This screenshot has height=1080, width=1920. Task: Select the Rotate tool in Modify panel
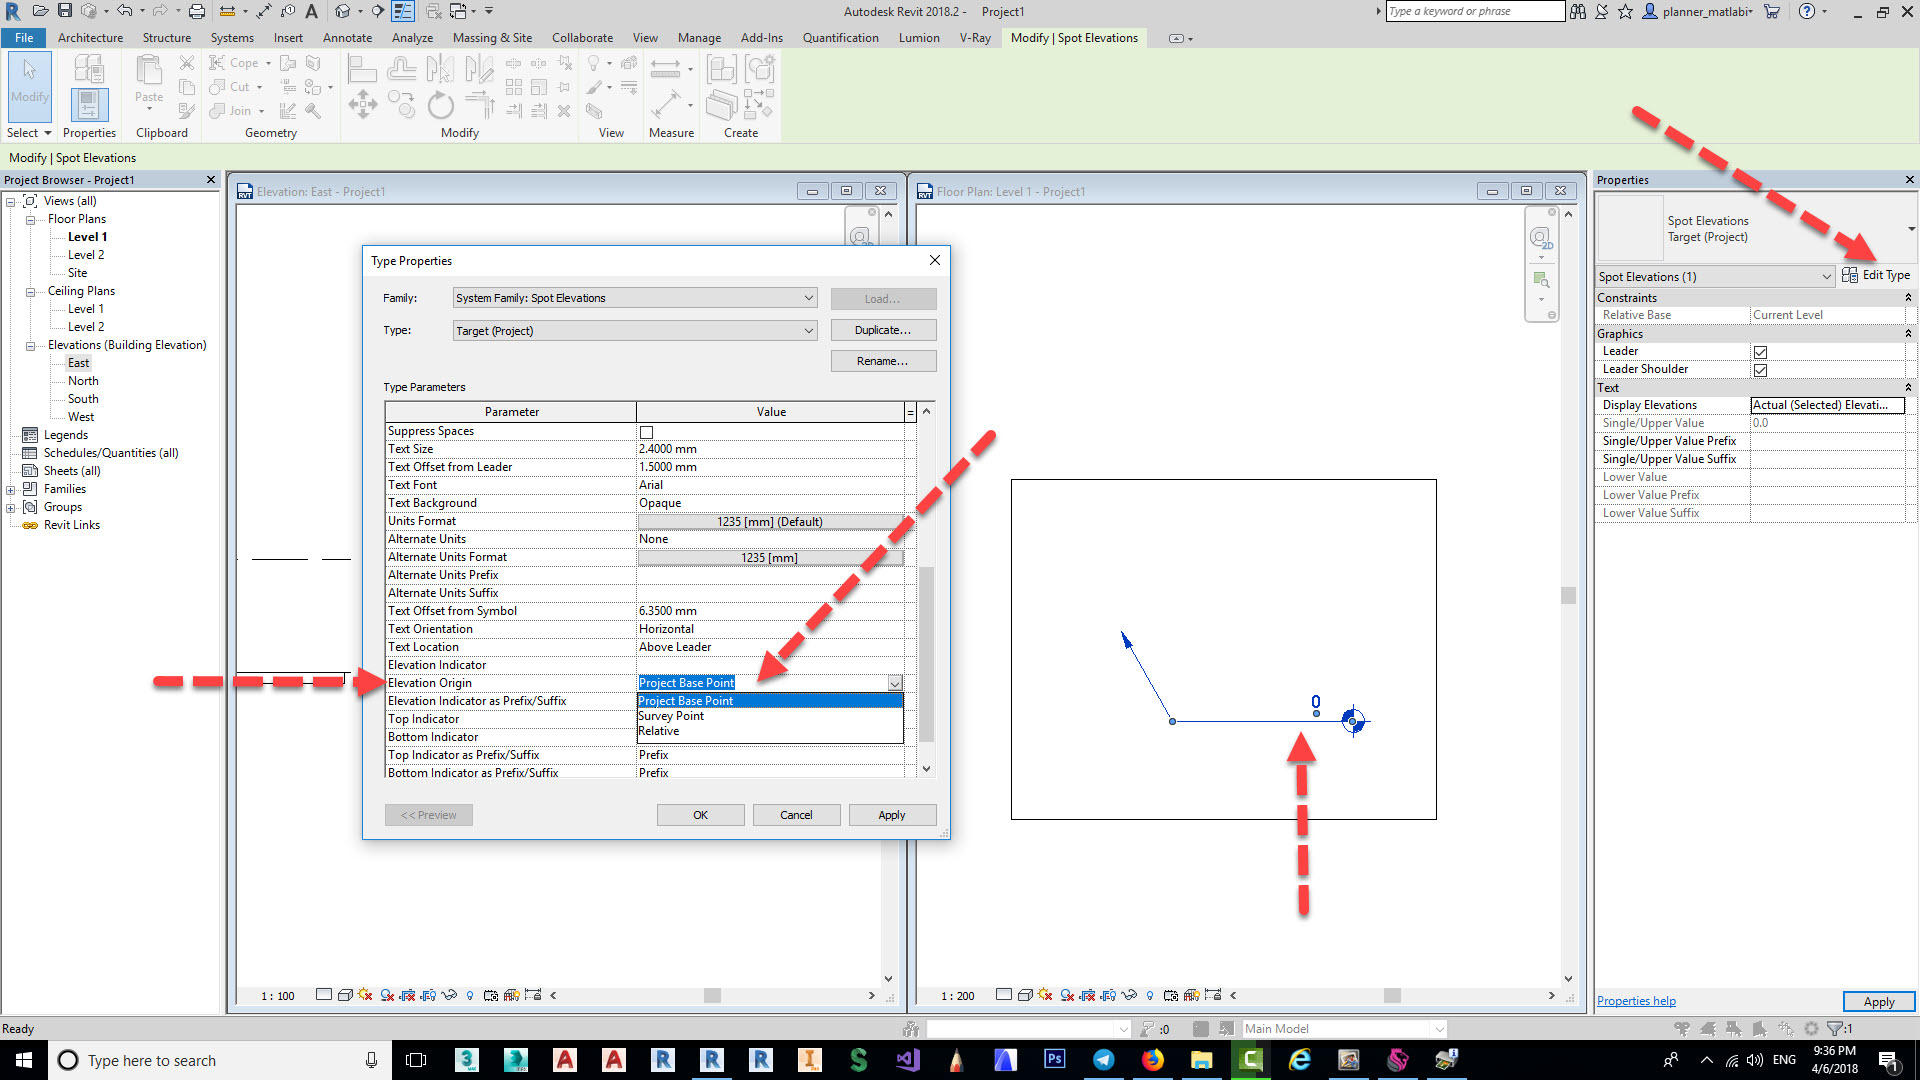point(441,105)
